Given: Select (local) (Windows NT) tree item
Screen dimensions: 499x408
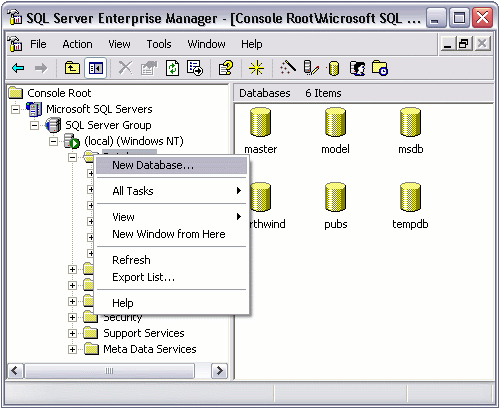Looking at the screenshot, I should pos(134,141).
